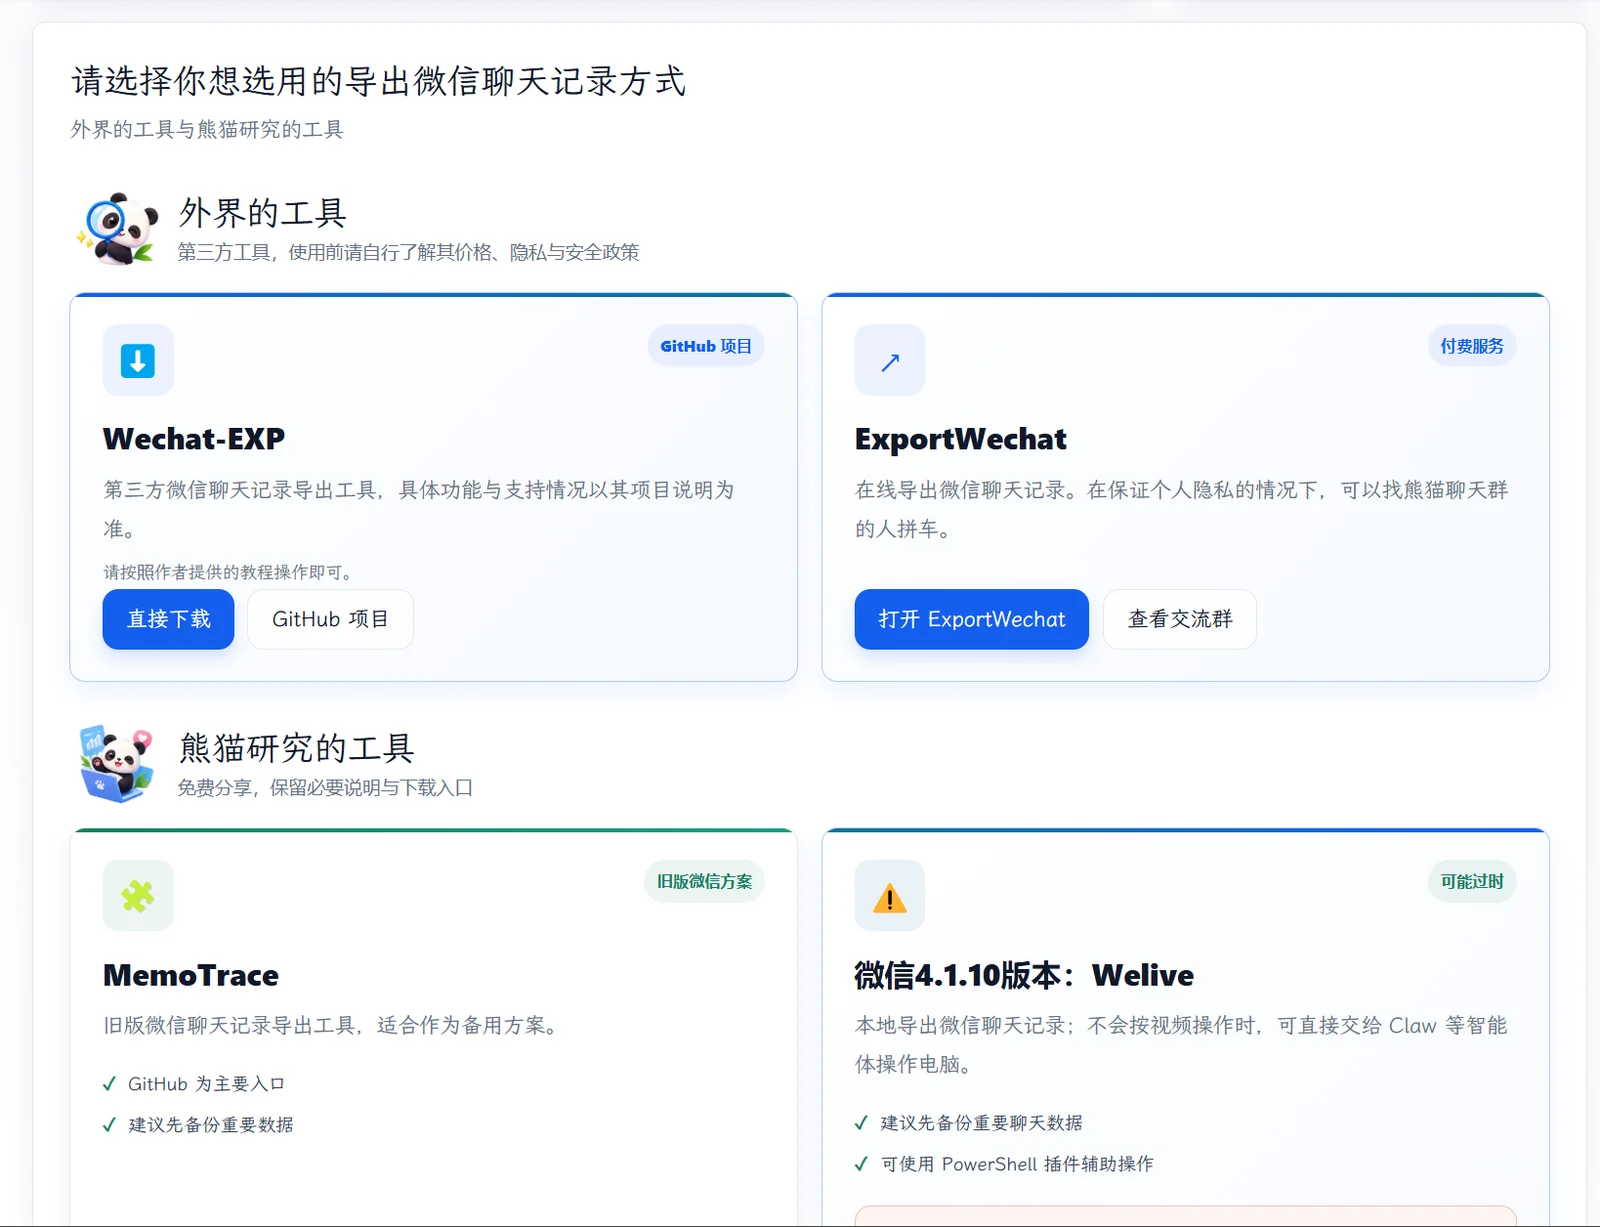Click the 直接下载 button

coord(168,619)
